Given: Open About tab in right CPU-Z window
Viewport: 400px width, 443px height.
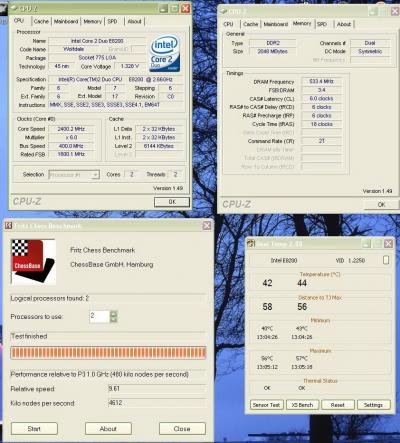Looking at the screenshot, I should click(x=344, y=24).
